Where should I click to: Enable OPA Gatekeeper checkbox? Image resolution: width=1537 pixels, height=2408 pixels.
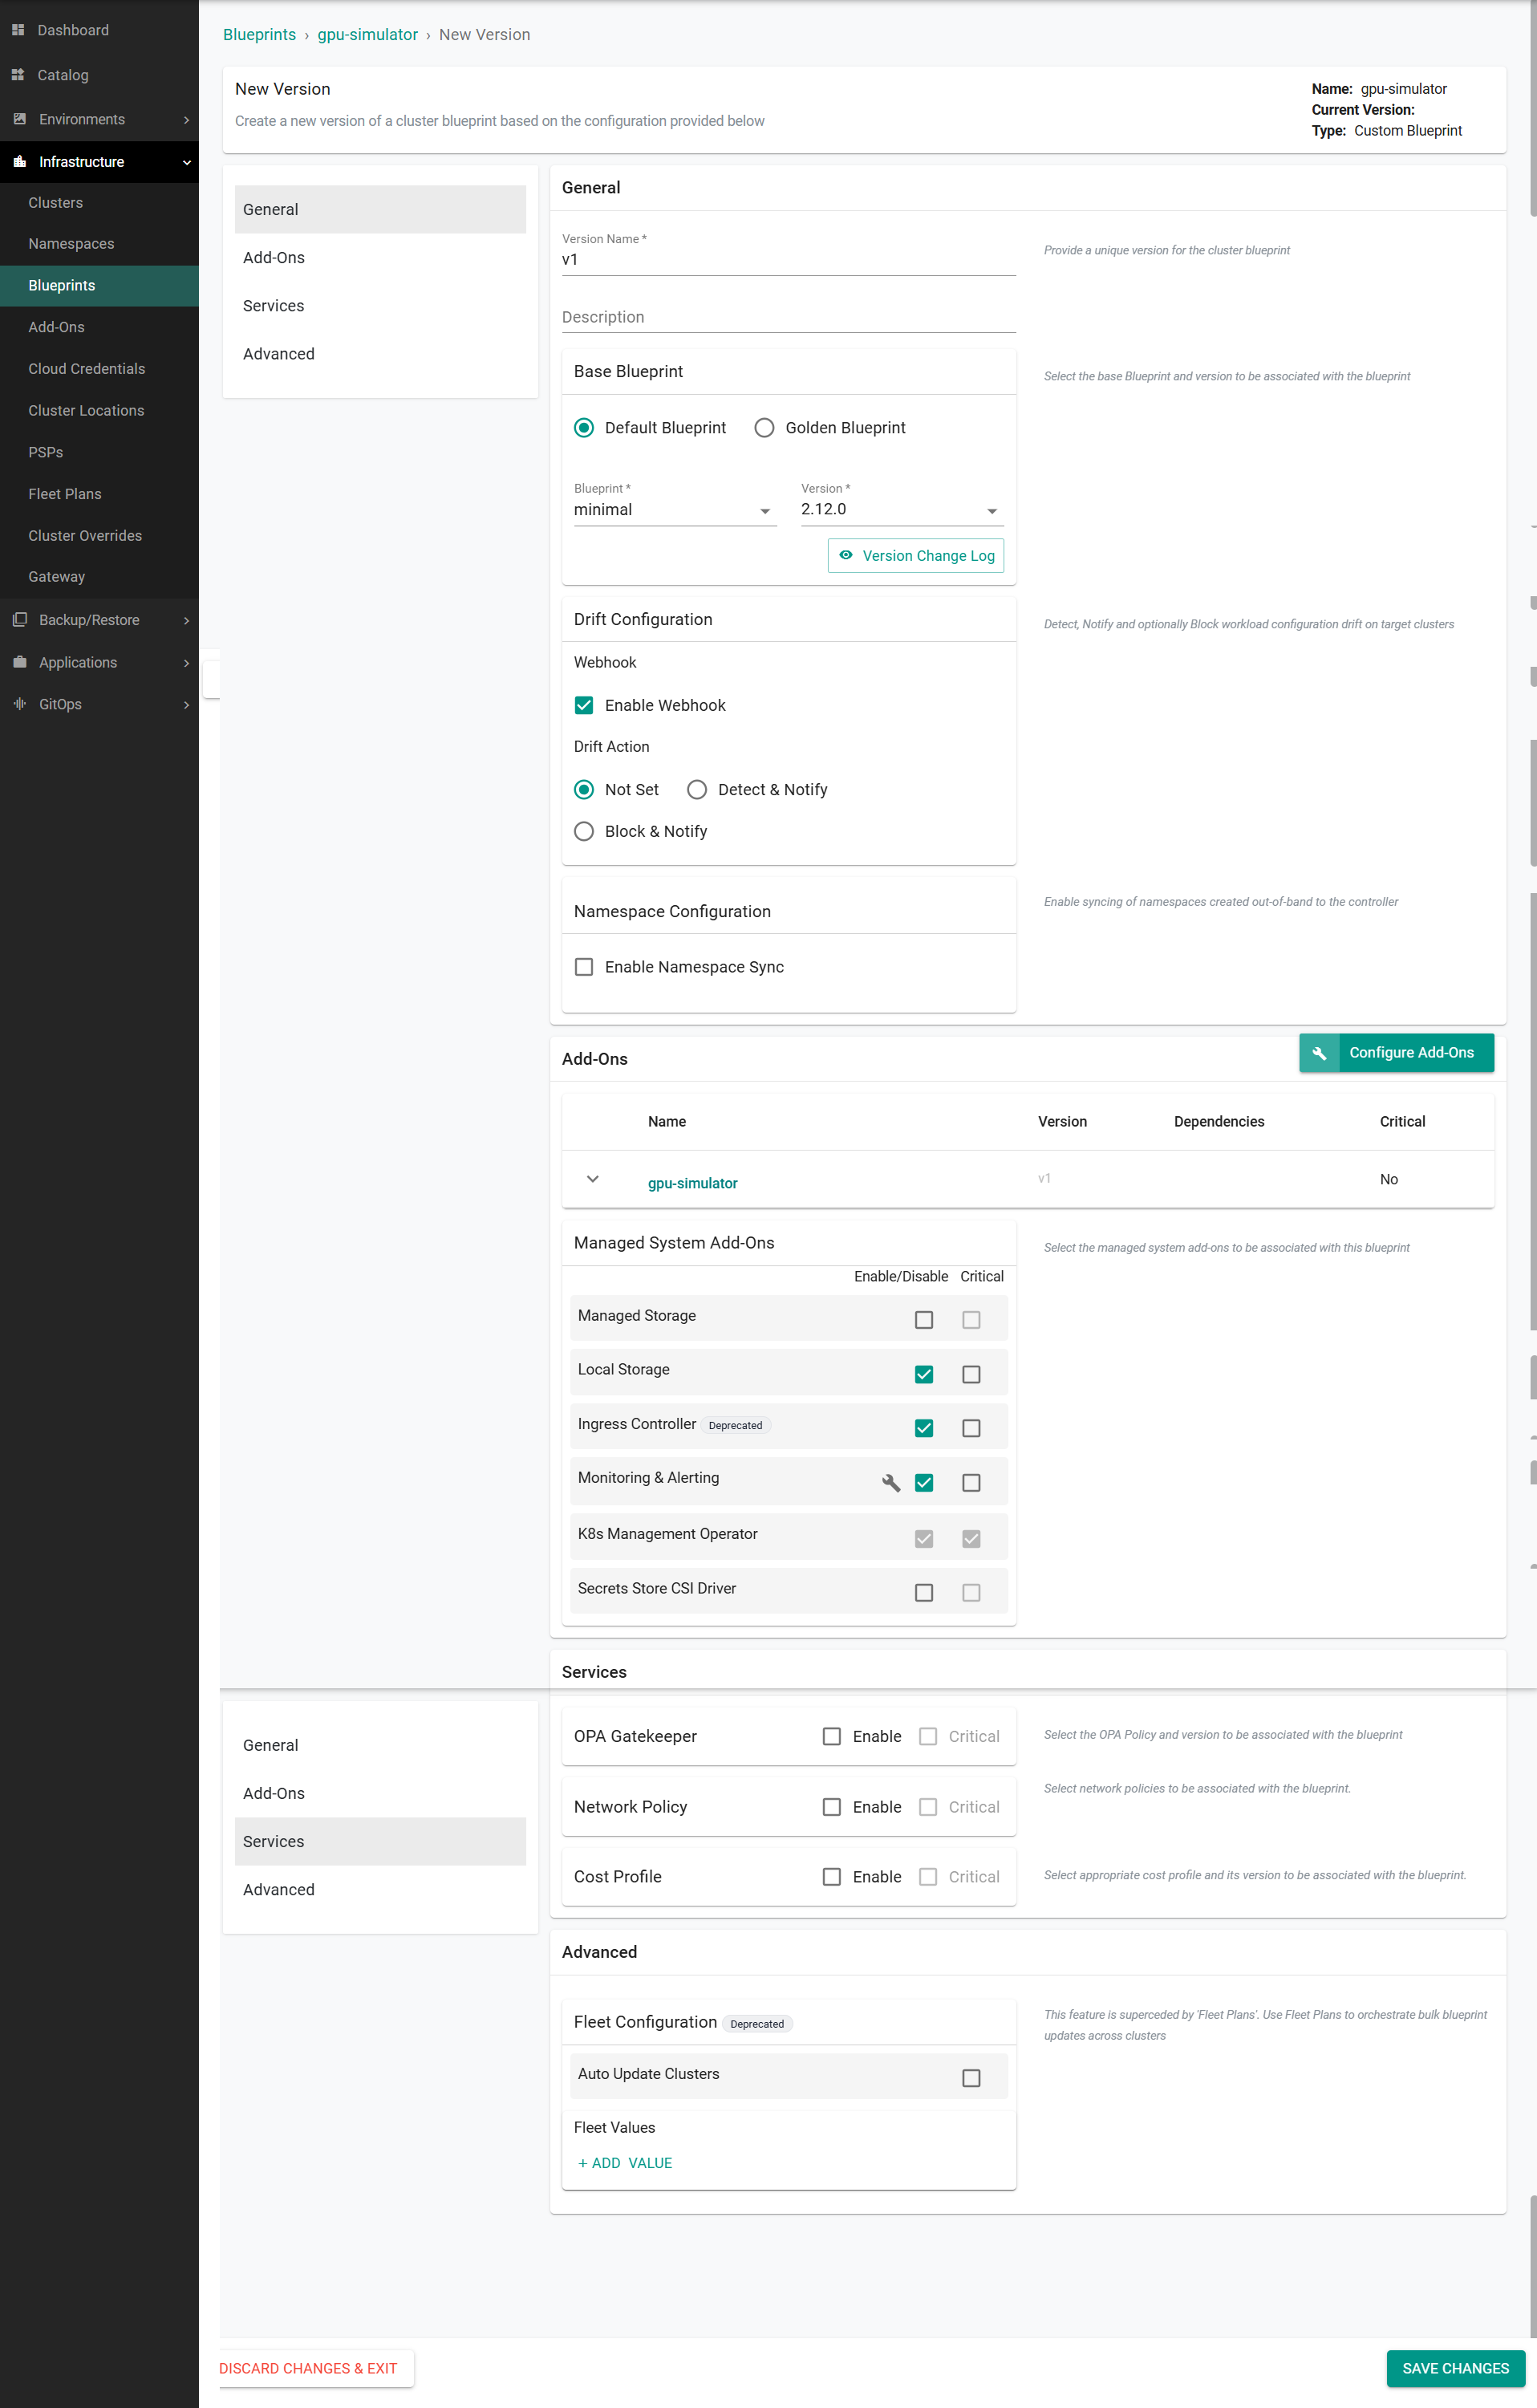pyautogui.click(x=832, y=1737)
